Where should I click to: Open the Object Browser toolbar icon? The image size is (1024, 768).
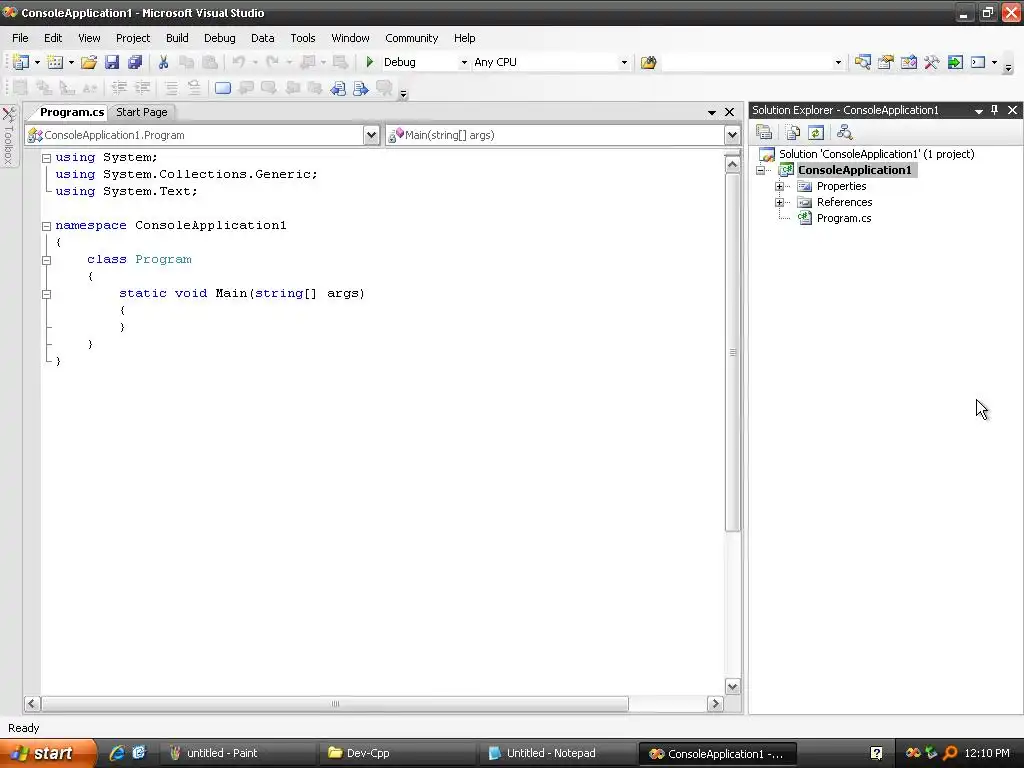(908, 62)
